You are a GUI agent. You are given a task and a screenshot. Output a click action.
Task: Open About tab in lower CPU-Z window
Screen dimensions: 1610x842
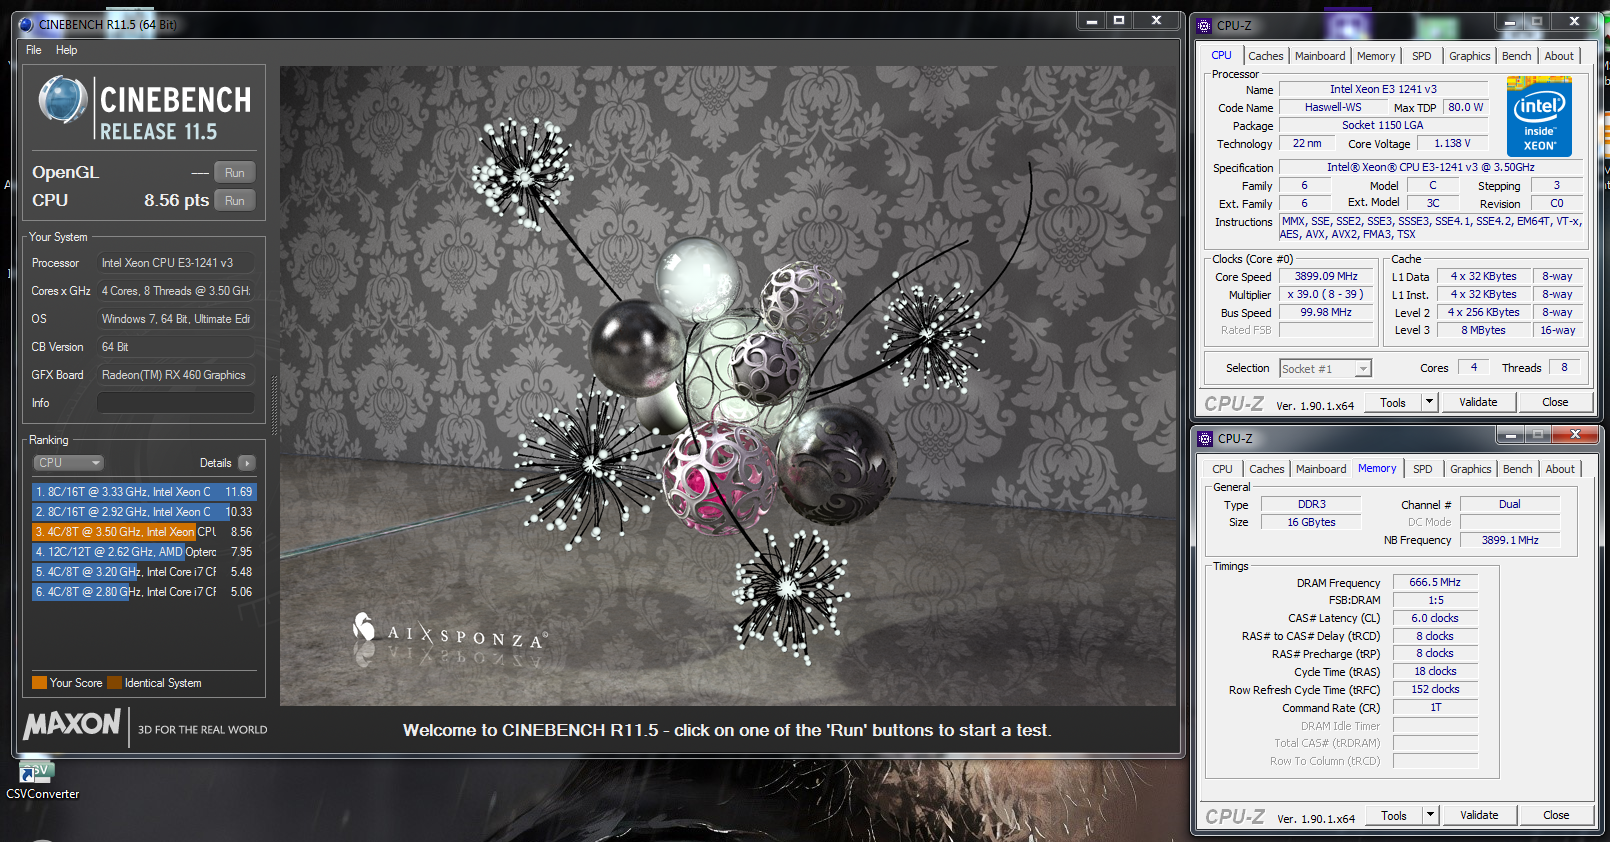(1560, 469)
